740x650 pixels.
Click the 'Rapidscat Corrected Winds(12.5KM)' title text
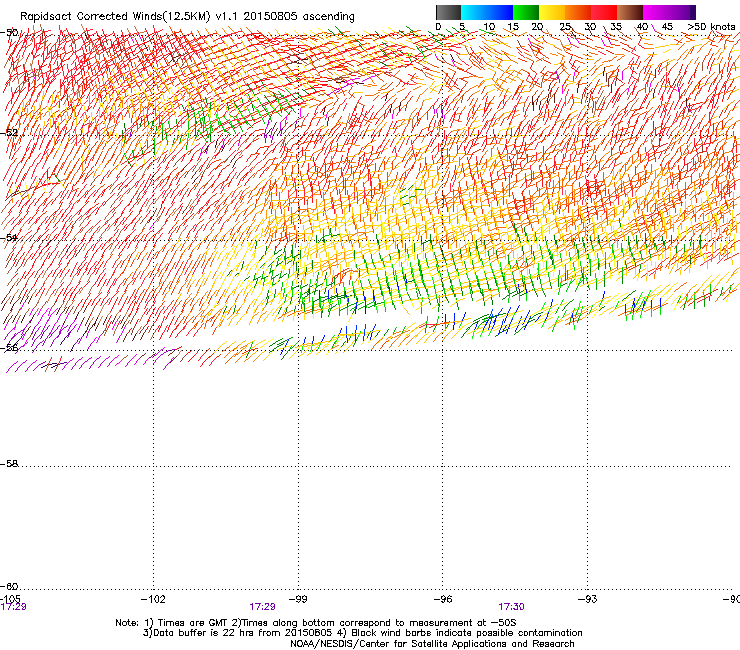[115, 16]
